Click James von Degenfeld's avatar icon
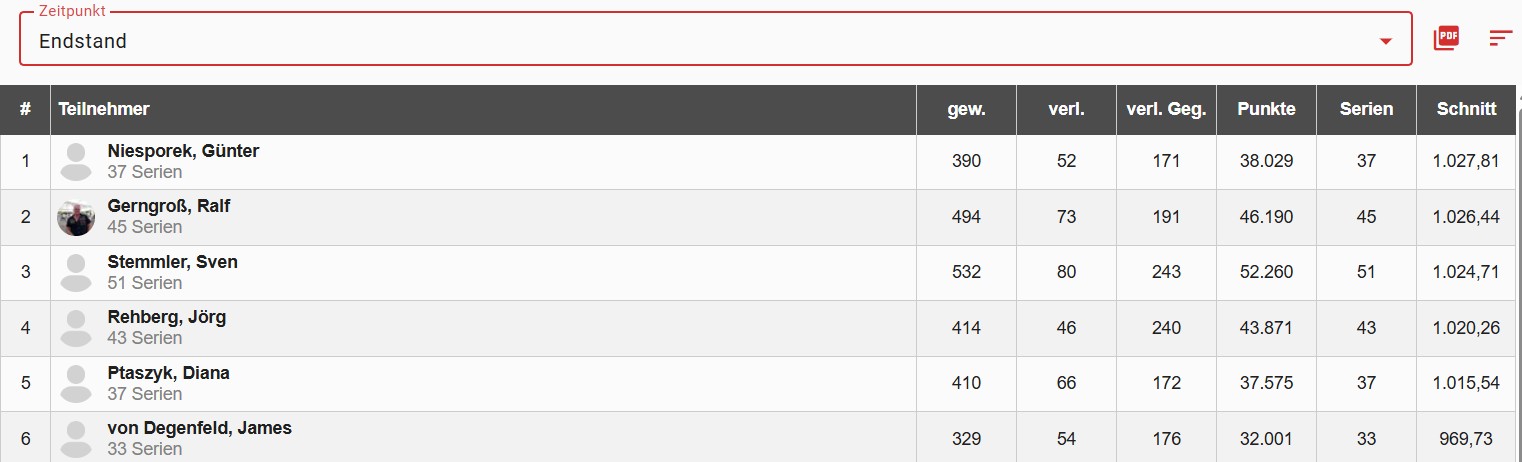The height and width of the screenshot is (462, 1522). (76, 439)
